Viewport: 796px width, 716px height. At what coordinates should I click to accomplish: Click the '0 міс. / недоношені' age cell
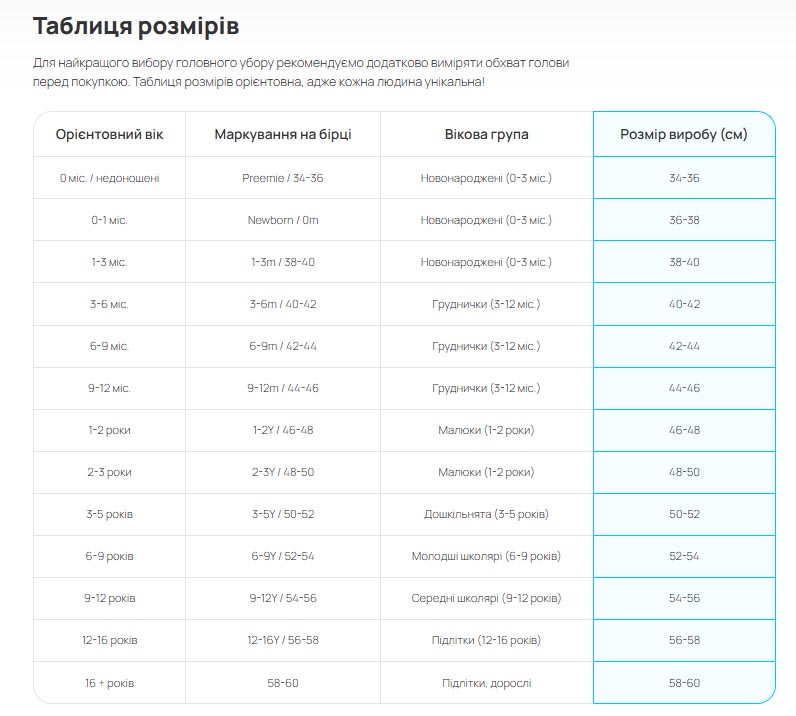coord(109,178)
